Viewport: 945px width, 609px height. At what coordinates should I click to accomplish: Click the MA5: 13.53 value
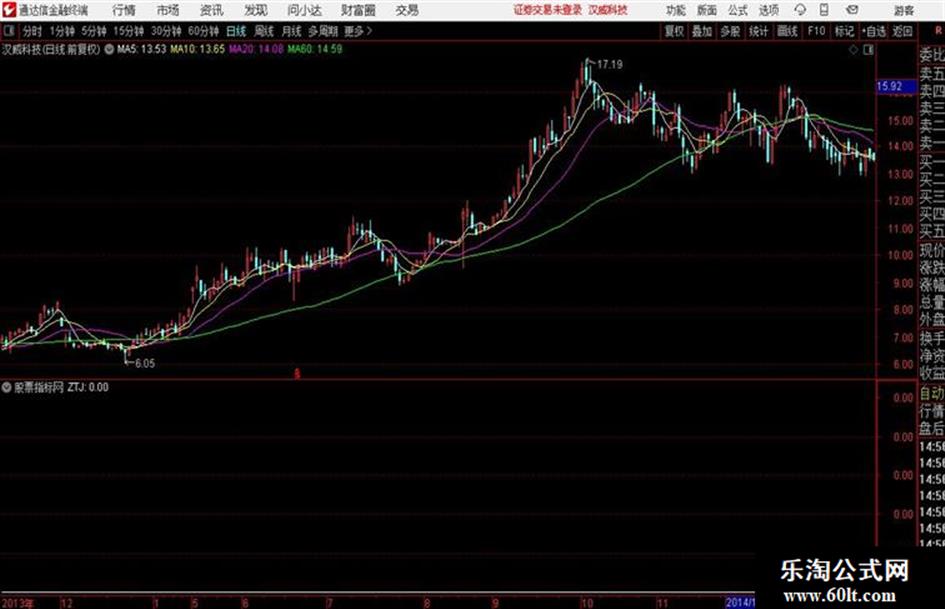(141, 49)
